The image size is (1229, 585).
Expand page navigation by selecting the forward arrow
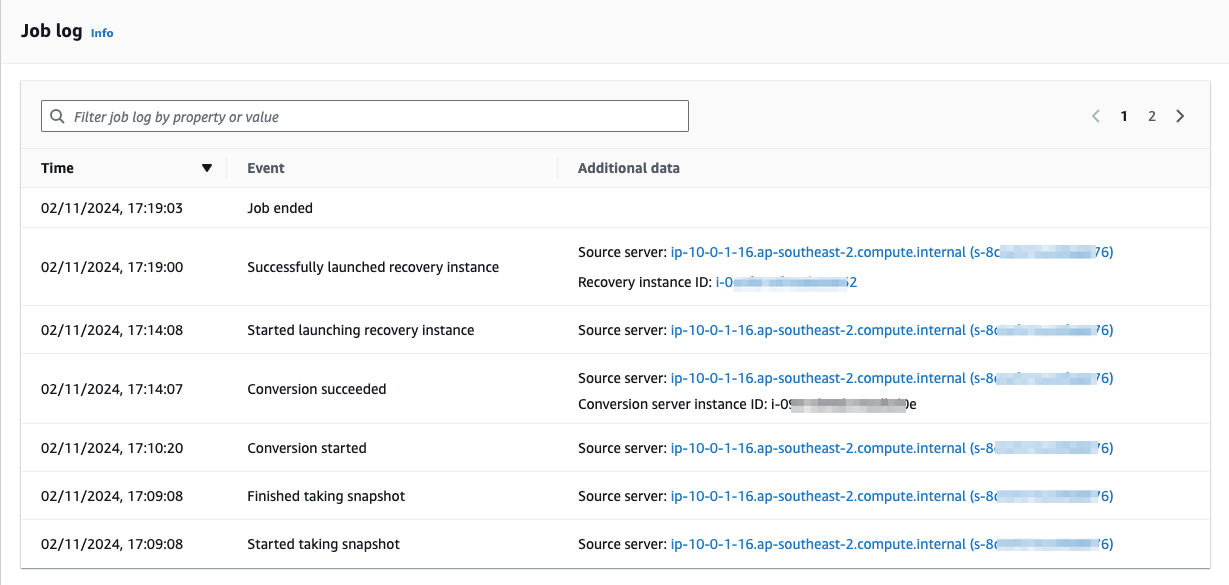pos(1180,116)
